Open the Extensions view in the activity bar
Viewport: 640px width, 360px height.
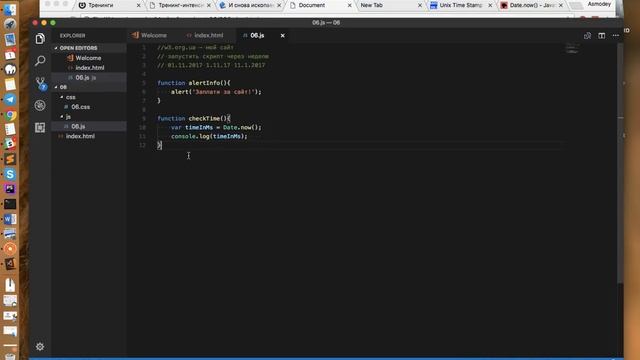(40, 128)
